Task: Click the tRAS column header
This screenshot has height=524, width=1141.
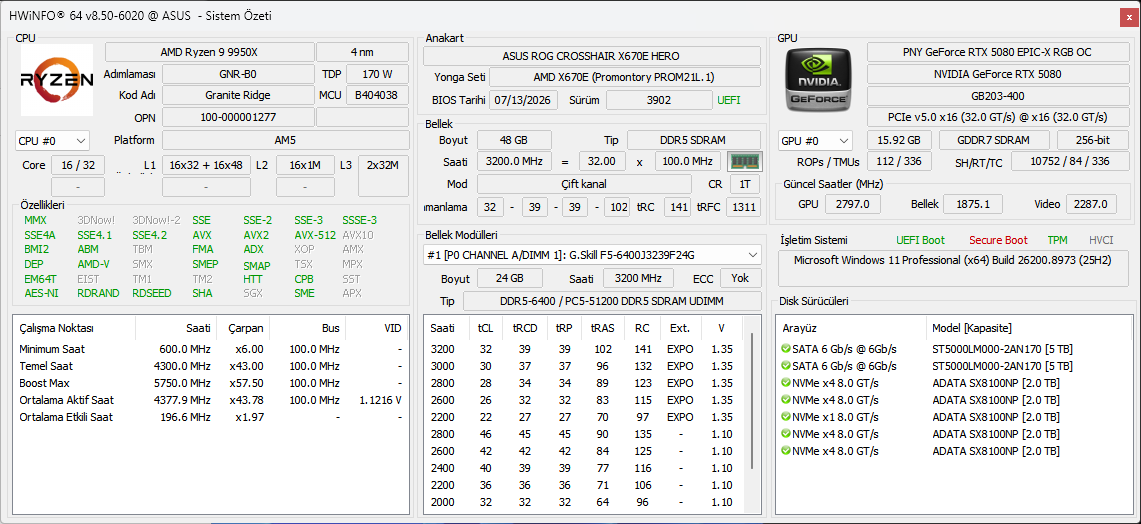Action: pyautogui.click(x=603, y=328)
